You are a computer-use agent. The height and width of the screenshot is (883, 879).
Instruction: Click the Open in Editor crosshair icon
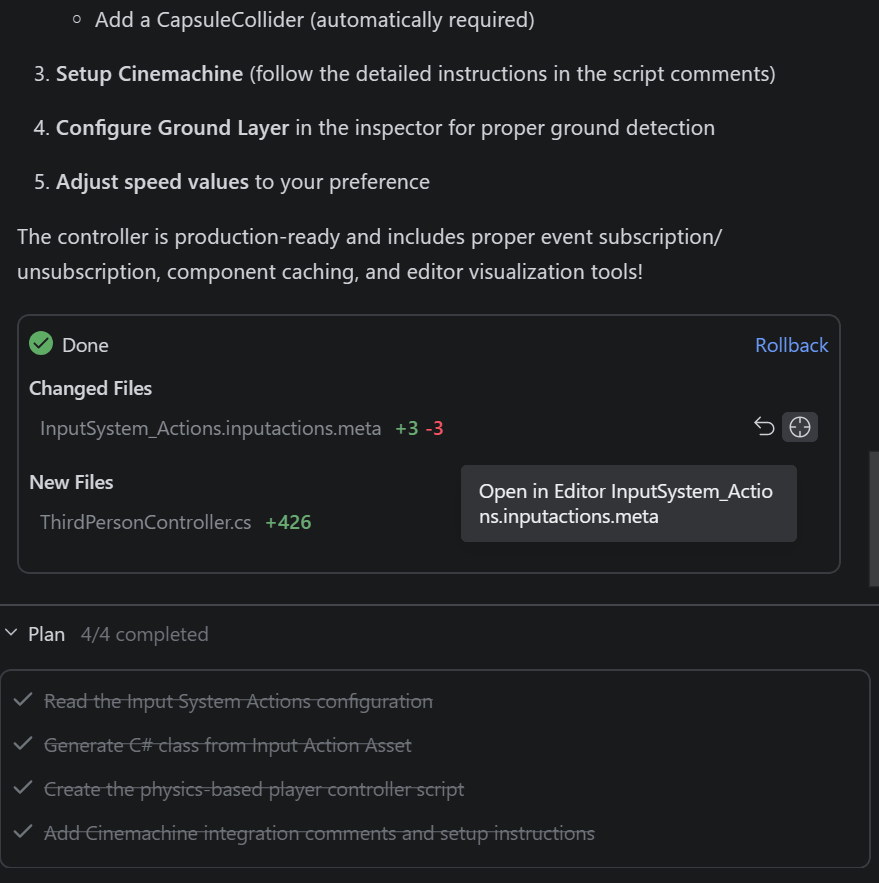[x=799, y=428]
